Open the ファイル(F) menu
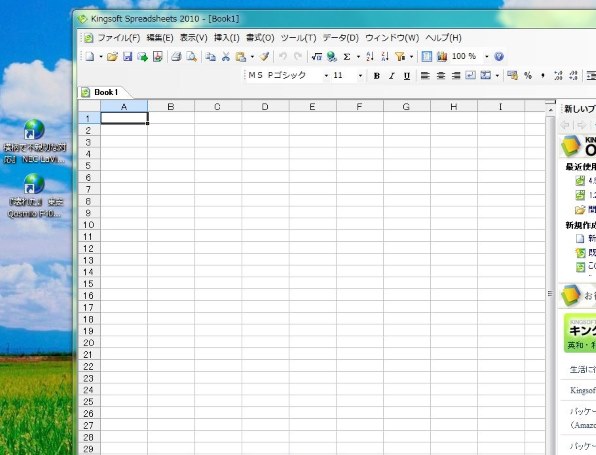Image resolution: width=596 pixels, height=455 pixels. pyautogui.click(x=119, y=38)
